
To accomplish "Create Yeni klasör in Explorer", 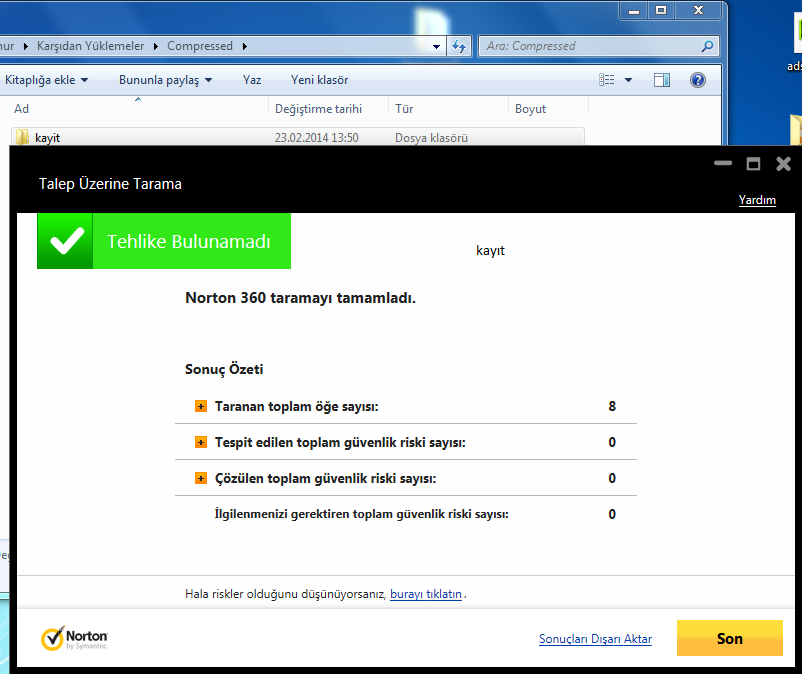I will point(319,80).
